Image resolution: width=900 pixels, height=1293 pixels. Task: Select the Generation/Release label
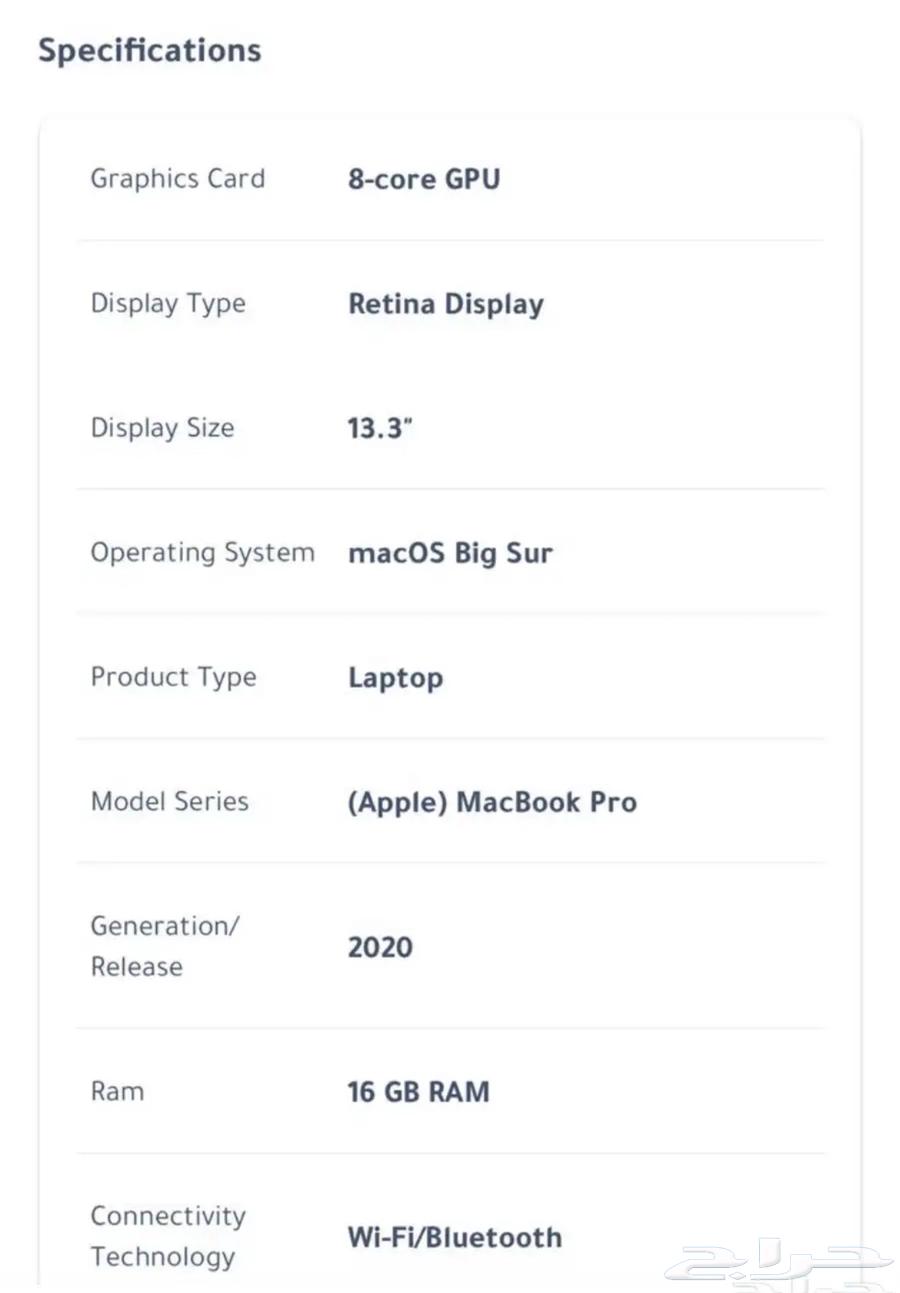tap(165, 946)
